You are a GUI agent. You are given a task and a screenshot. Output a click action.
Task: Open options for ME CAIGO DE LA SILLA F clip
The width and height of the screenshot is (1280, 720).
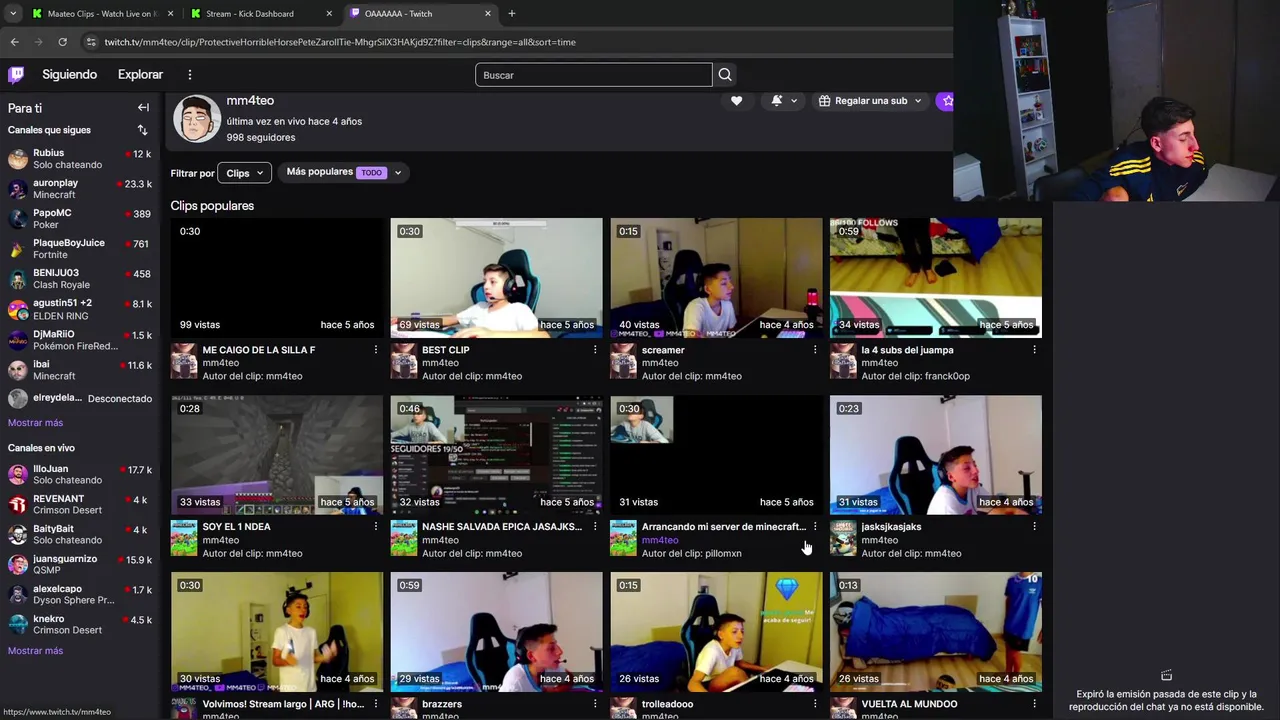point(376,350)
